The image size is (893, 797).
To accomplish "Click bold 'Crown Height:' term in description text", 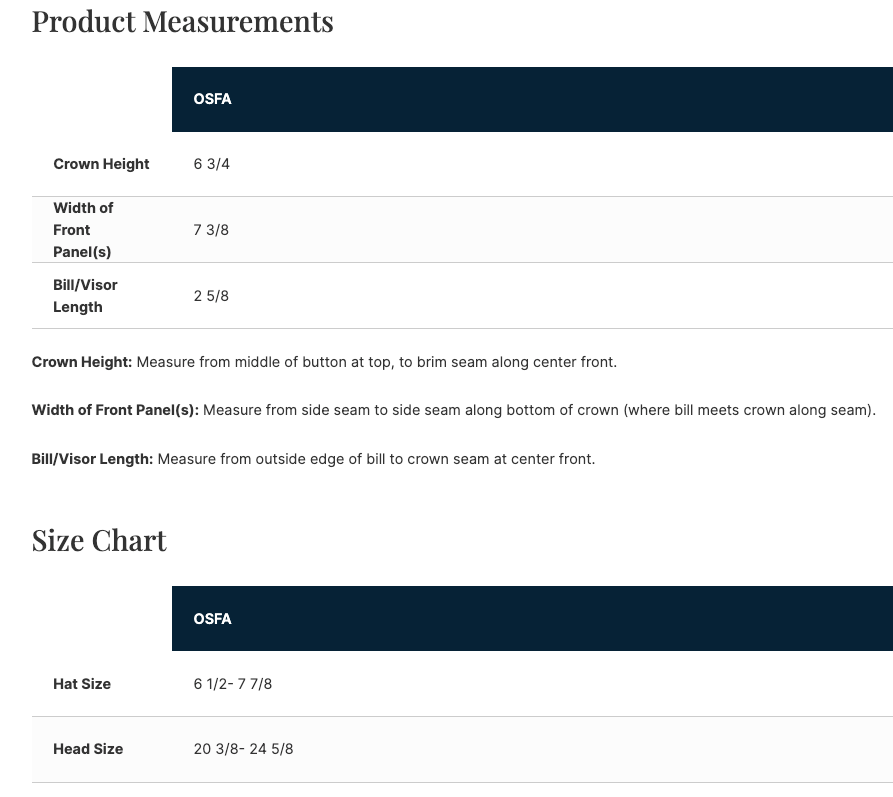I will pyautogui.click(x=82, y=362).
